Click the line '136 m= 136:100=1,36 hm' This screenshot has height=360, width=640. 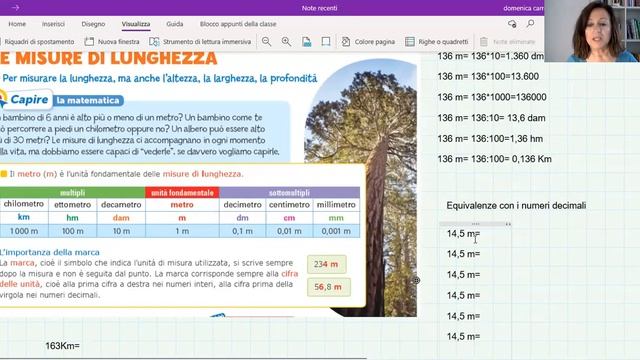490,139
